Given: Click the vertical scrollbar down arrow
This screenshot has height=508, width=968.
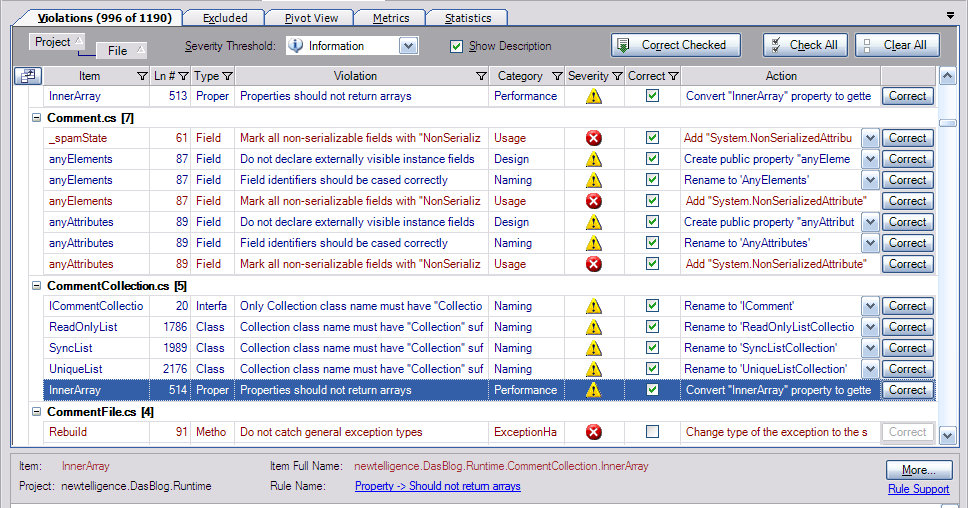Looking at the screenshot, I should (x=948, y=434).
